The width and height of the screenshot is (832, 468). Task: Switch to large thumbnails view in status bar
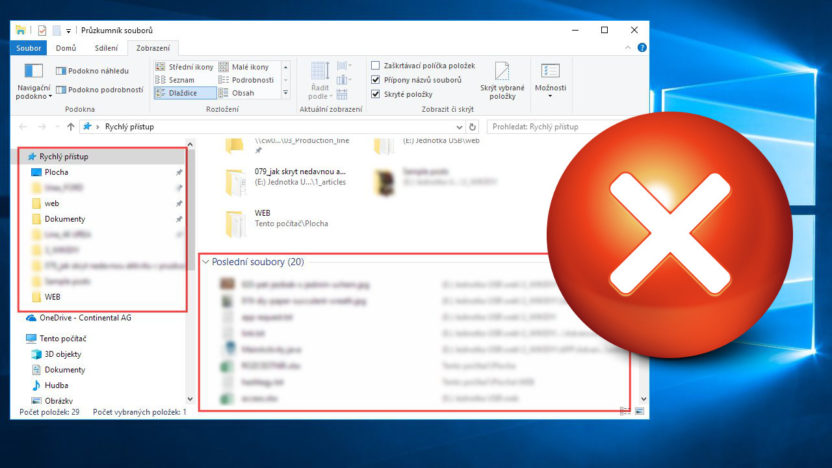coord(639,411)
